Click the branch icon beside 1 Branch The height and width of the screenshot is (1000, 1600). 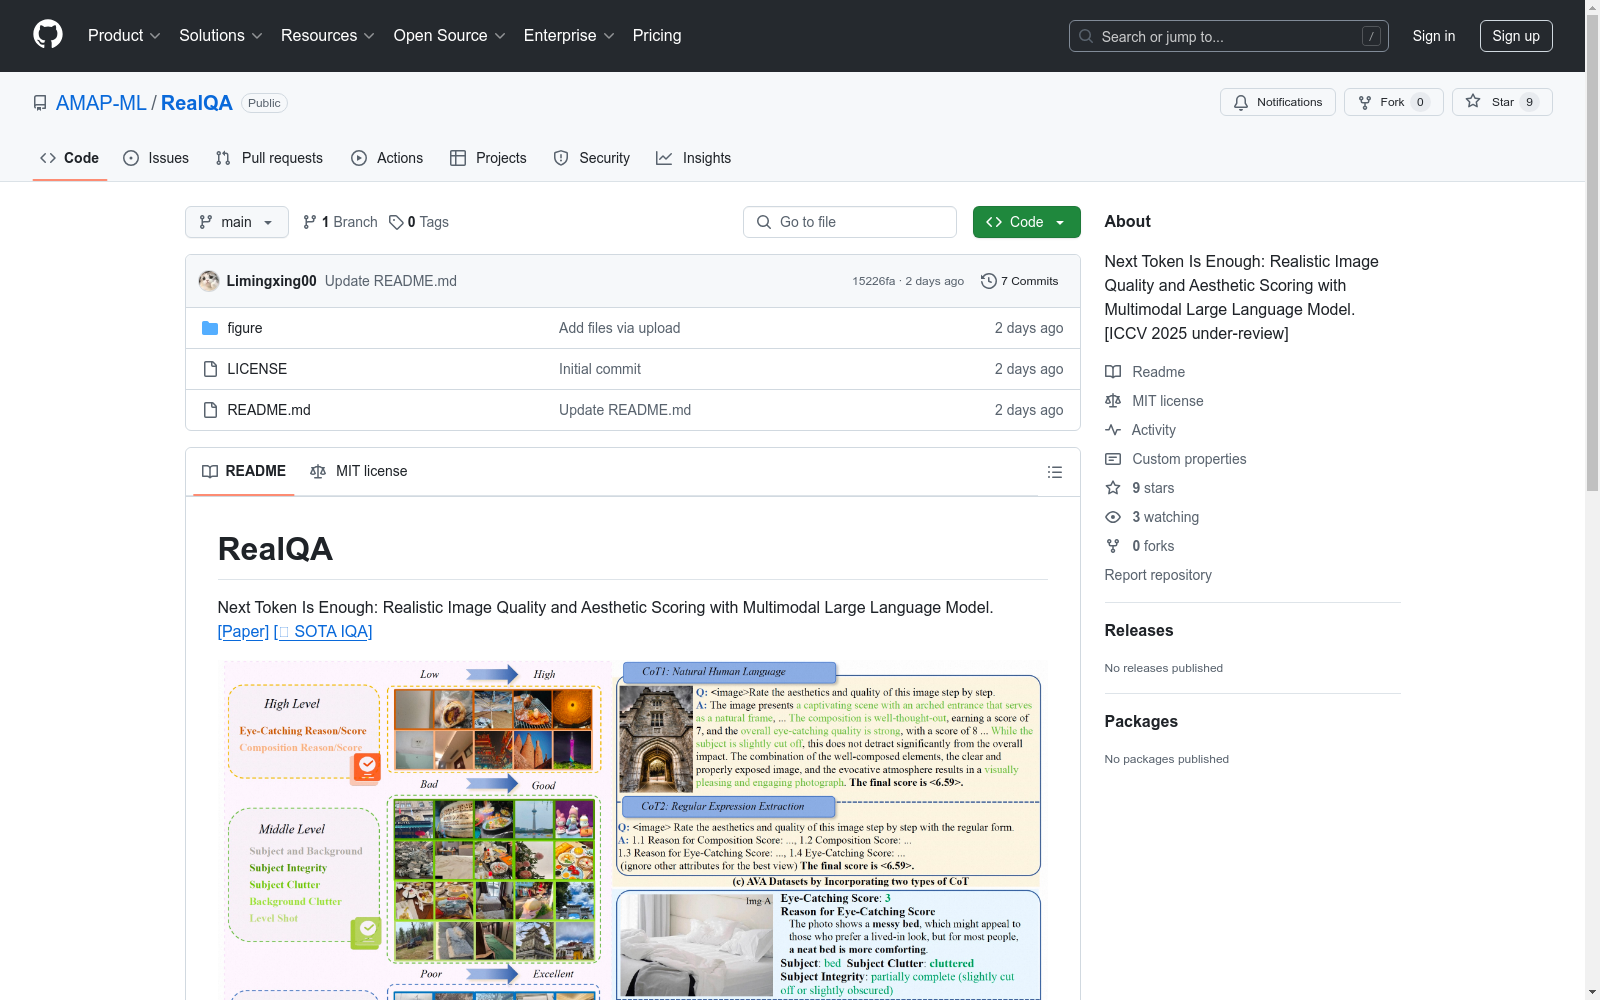(310, 222)
